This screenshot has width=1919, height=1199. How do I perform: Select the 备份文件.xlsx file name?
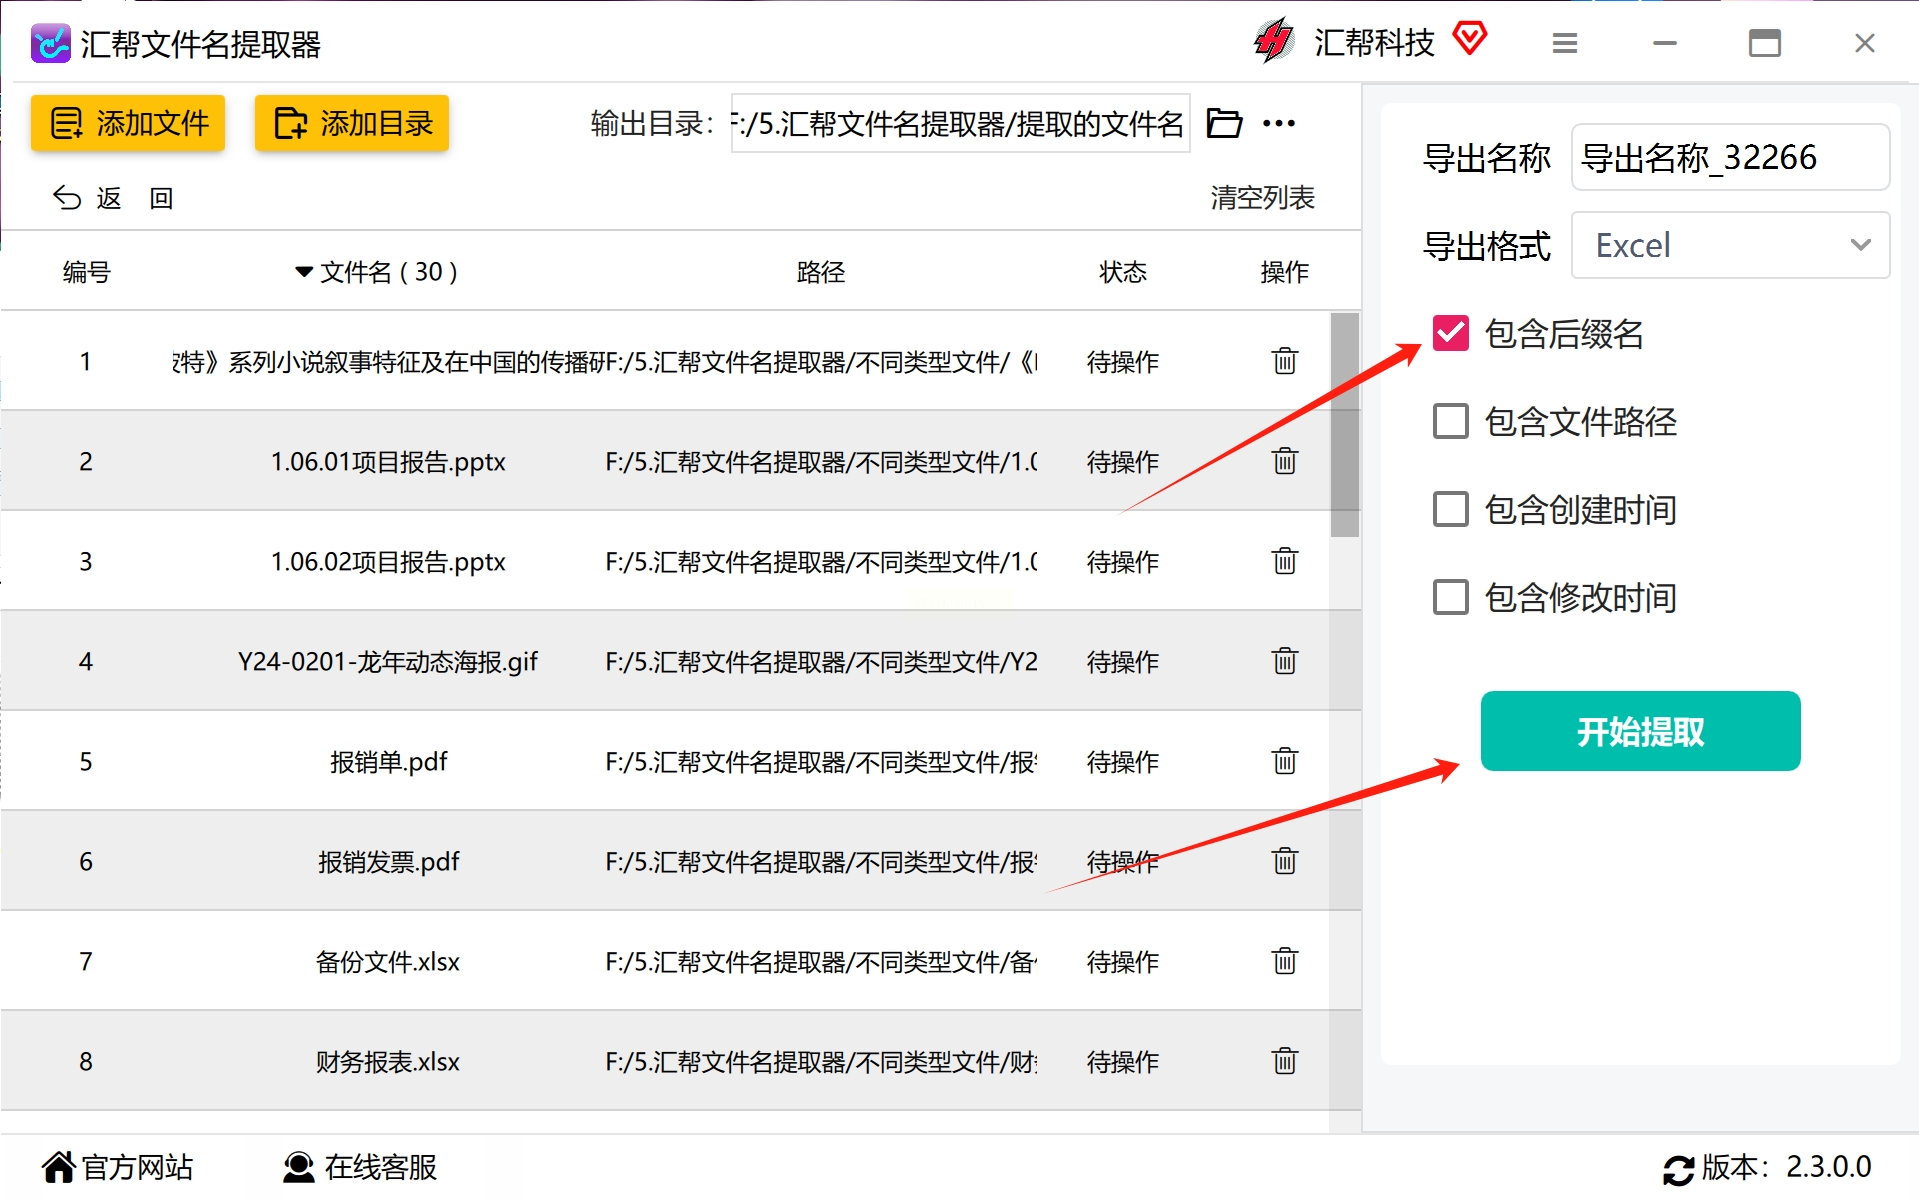388,961
